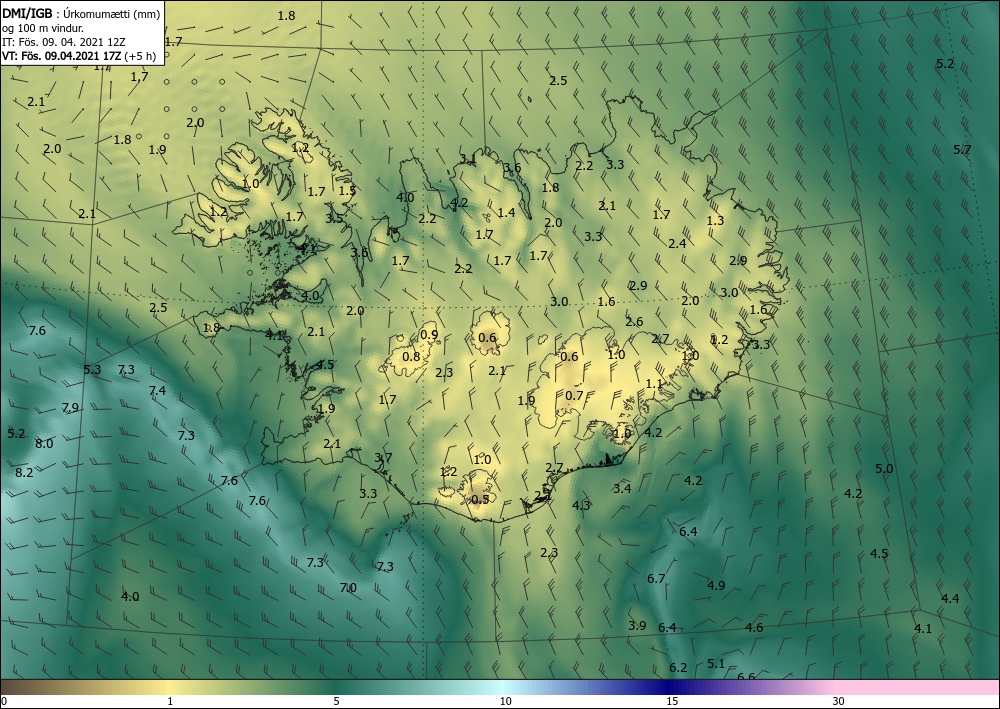
Task: Click the 3.9 value label
Action: tap(637, 625)
